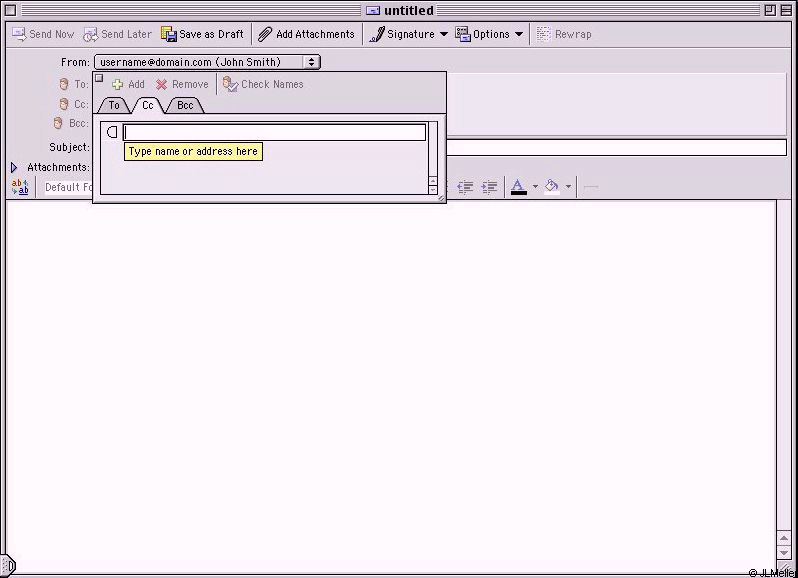Switch to the To tab
Viewport: 798px width, 578px height.
[x=114, y=105]
